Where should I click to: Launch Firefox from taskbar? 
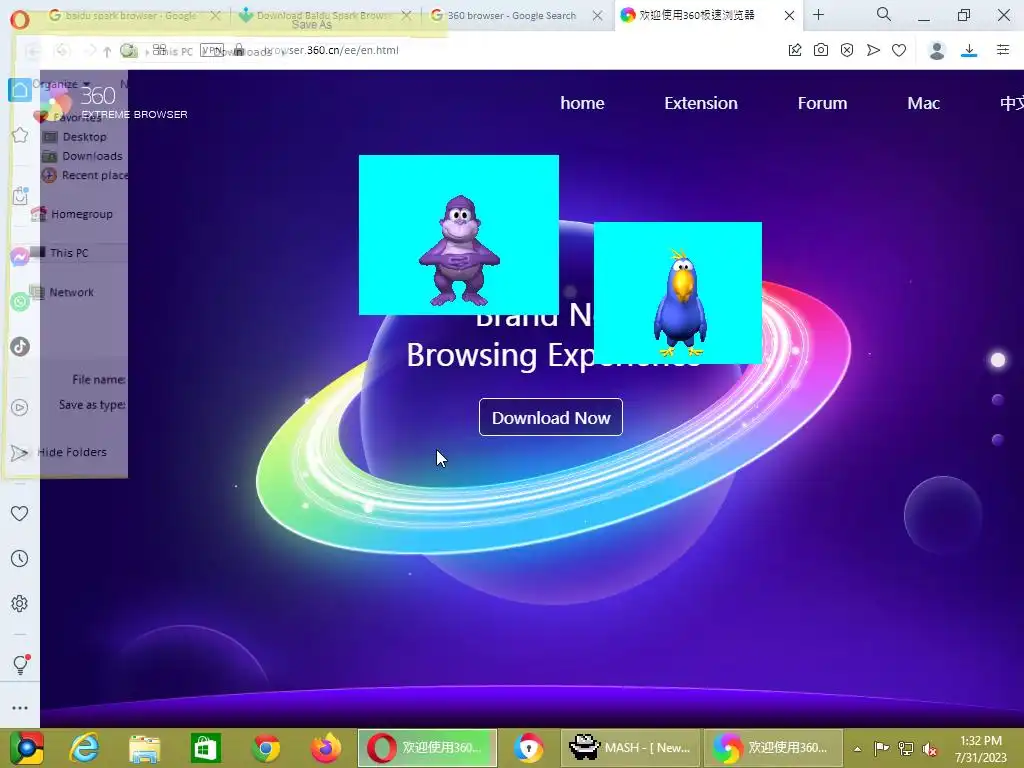[326, 748]
